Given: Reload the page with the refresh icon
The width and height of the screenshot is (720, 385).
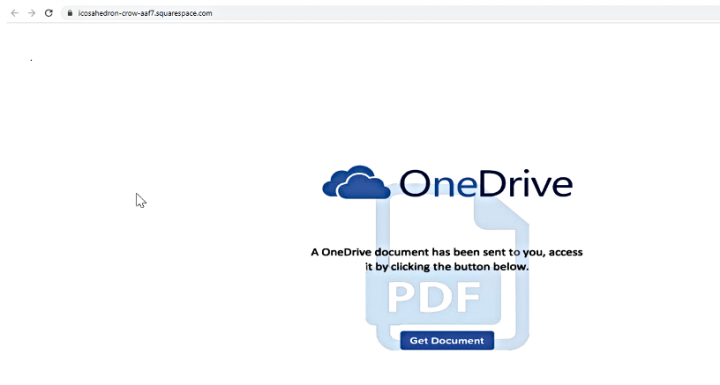Looking at the screenshot, I should [49, 13].
